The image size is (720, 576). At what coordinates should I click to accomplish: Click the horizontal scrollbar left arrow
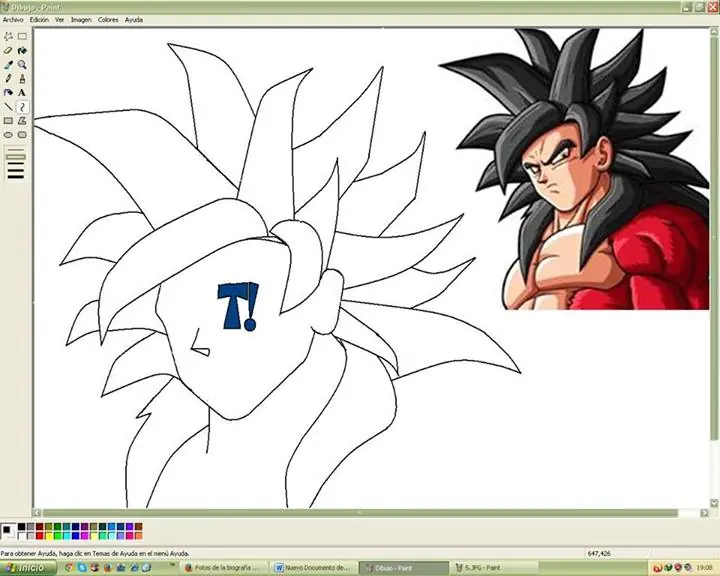click(38, 513)
